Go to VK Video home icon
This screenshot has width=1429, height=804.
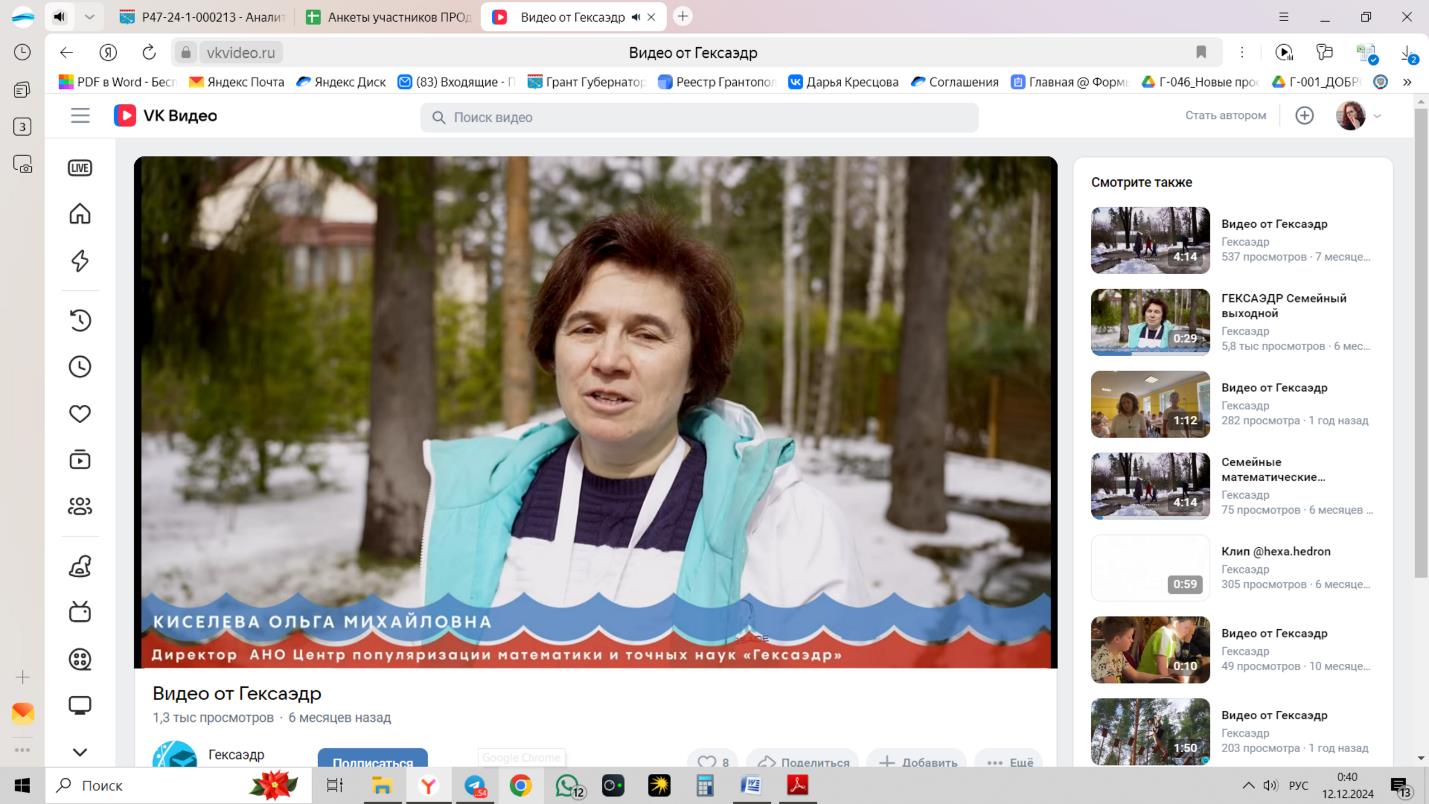80,214
